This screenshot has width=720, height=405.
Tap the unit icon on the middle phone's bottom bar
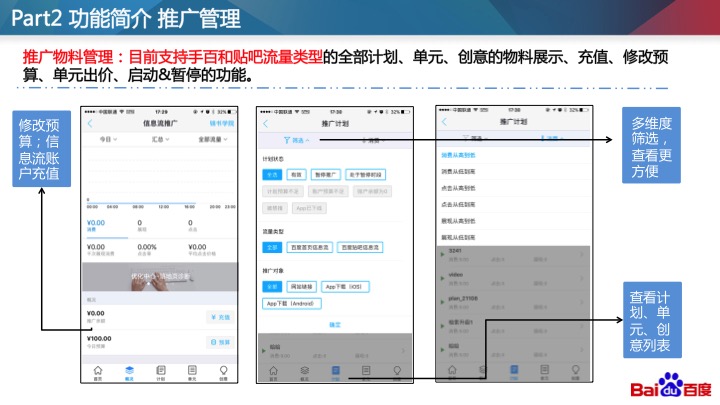tap(366, 372)
